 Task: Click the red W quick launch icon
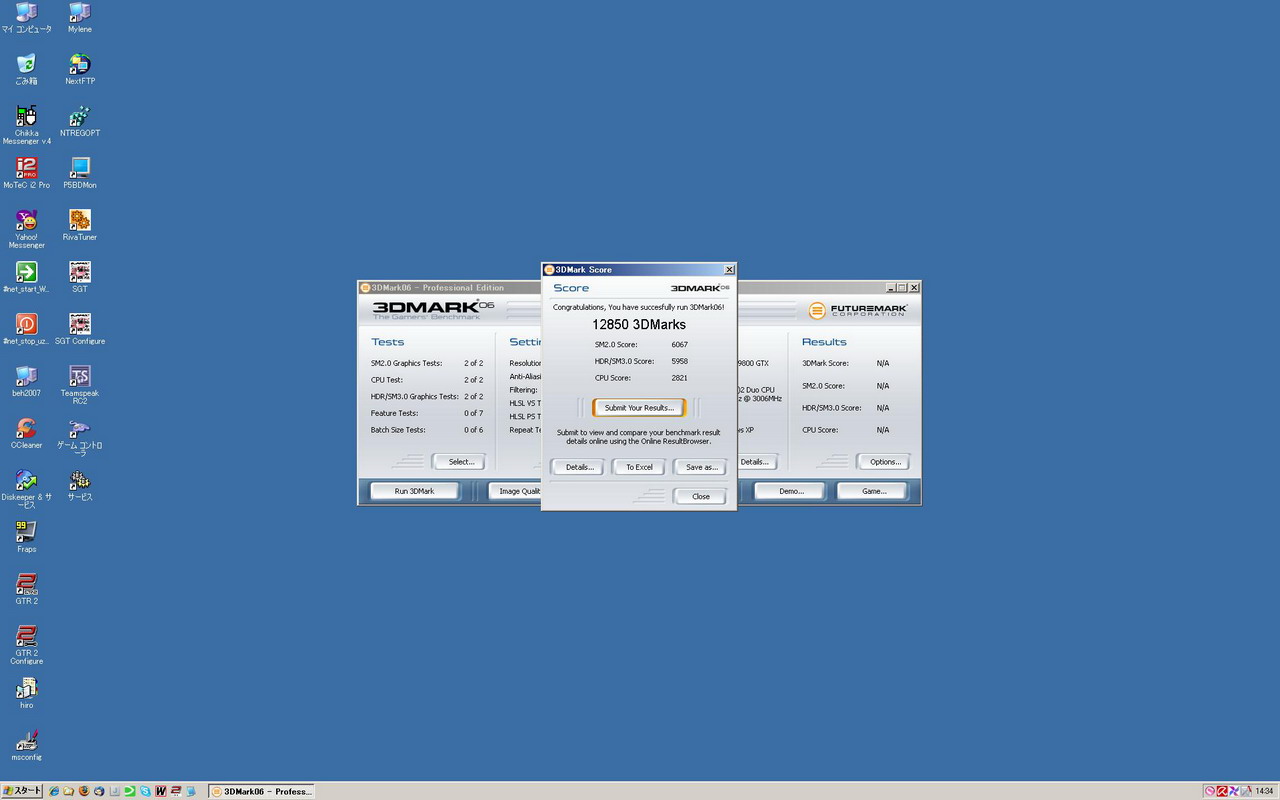point(160,791)
